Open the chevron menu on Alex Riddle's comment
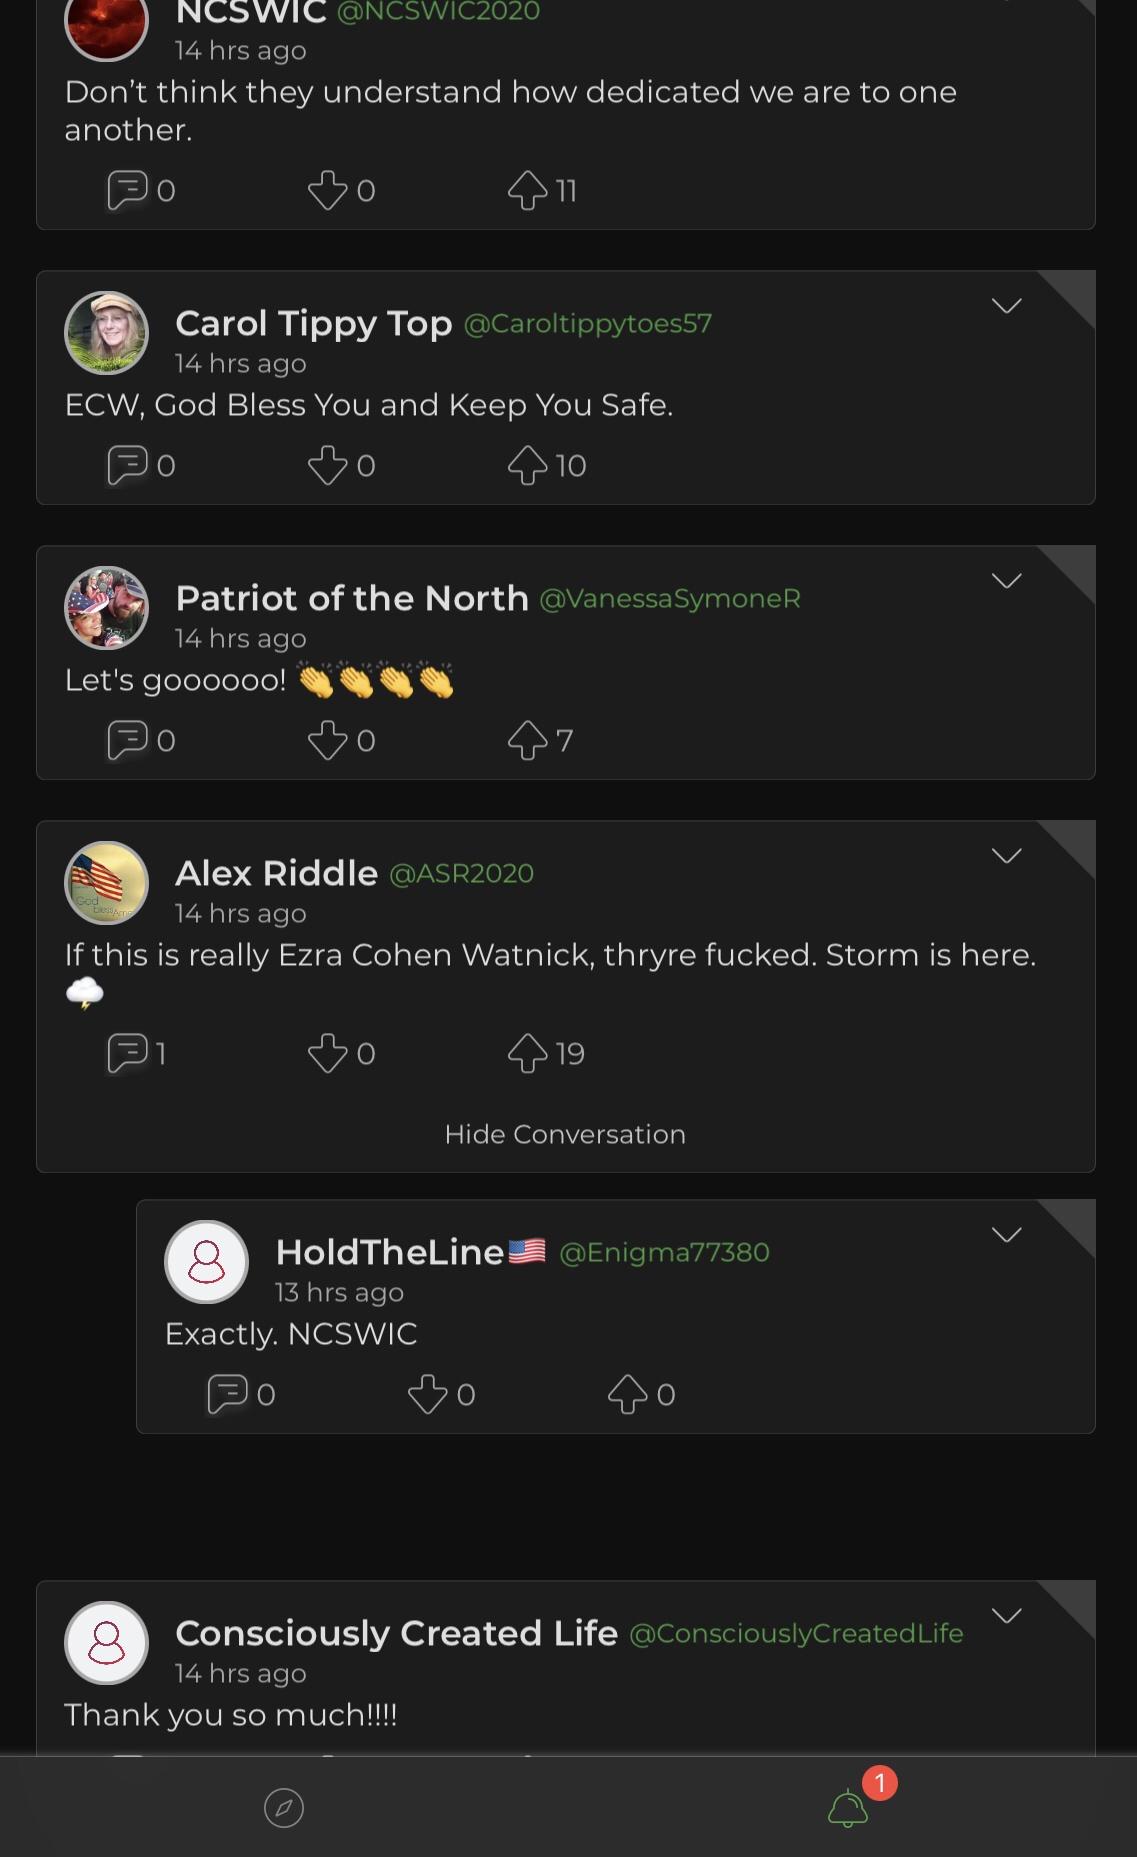Viewport: 1137px width, 1857px height. (x=1006, y=855)
